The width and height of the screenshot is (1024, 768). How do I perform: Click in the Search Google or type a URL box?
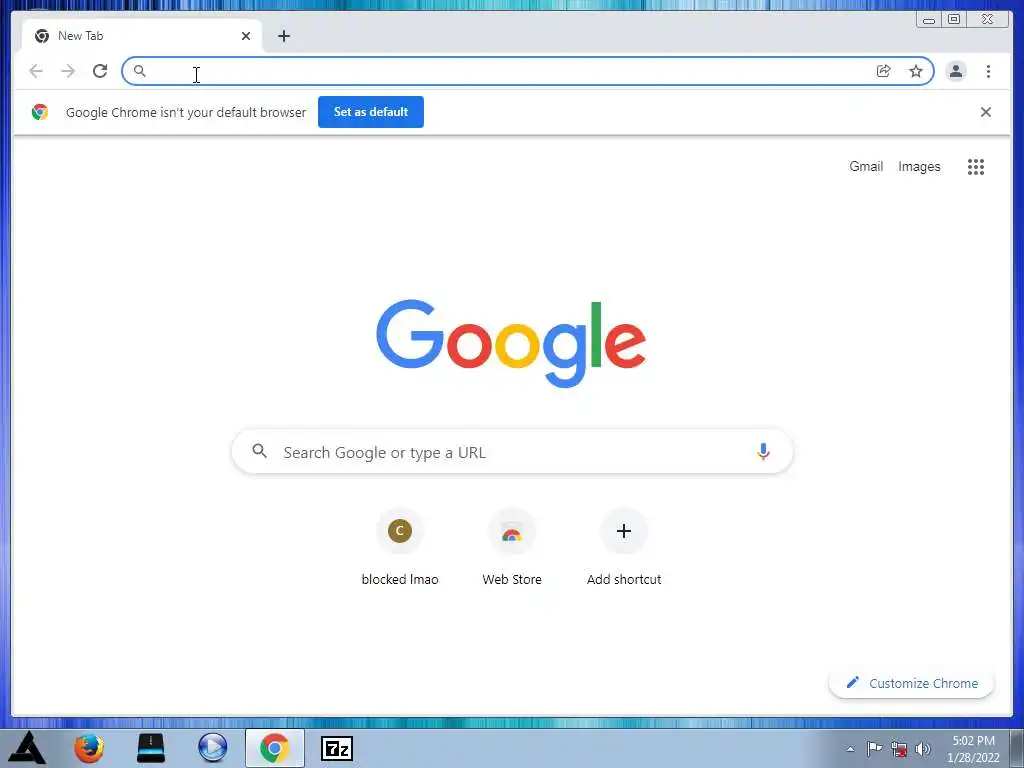512,452
